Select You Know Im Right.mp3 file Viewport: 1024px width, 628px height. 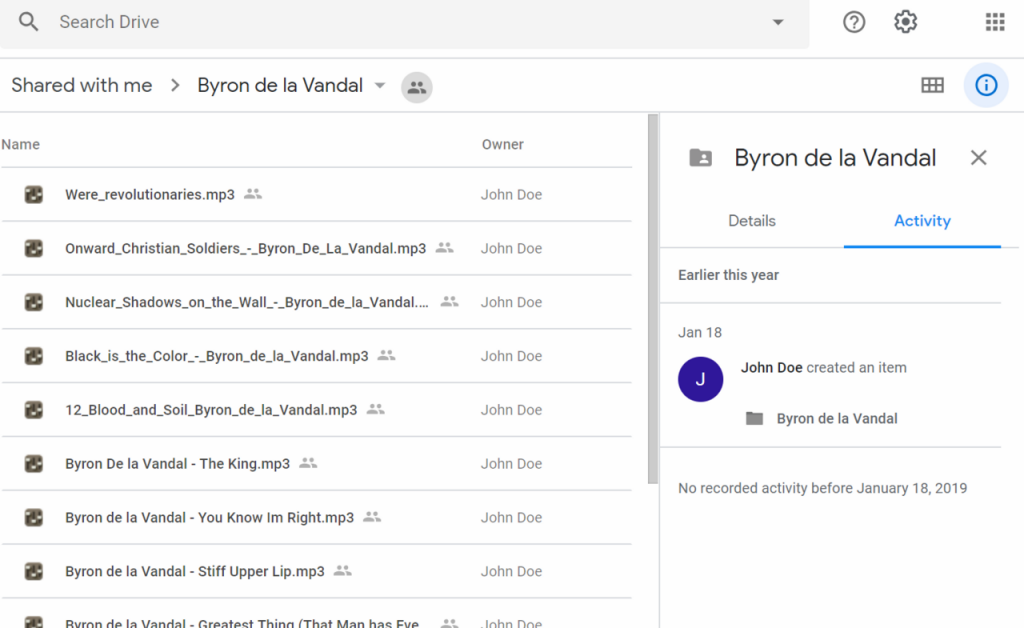(x=209, y=518)
